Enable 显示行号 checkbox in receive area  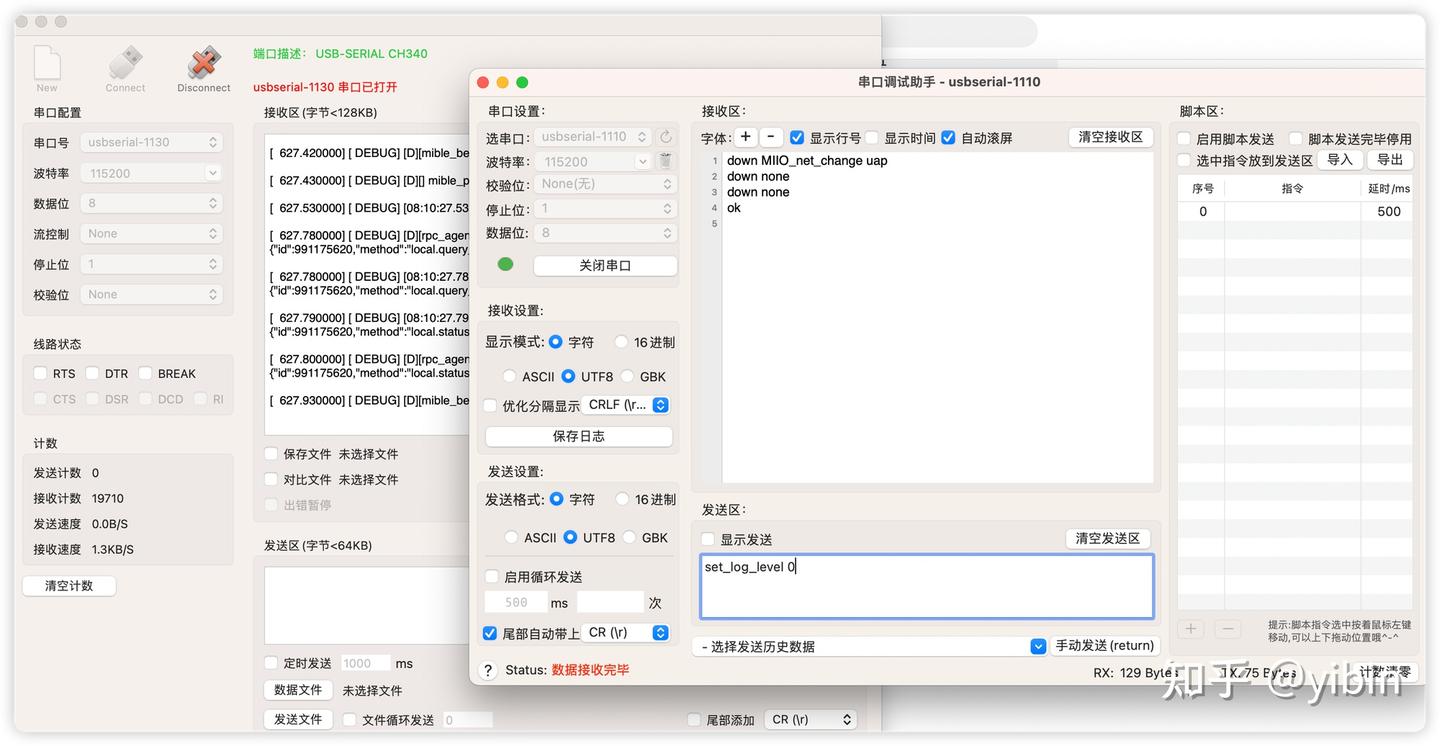[797, 138]
